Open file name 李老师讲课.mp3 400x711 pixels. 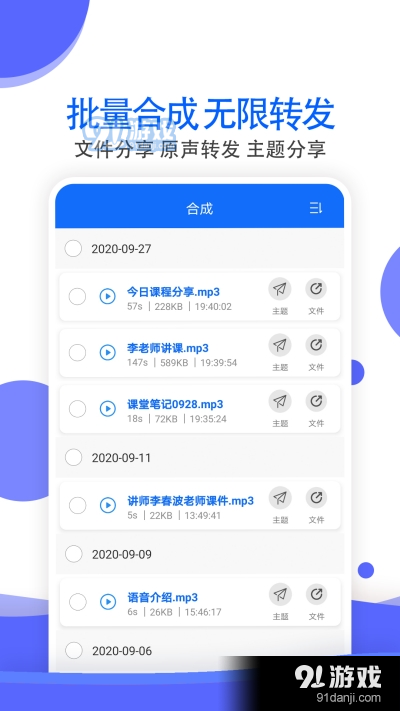168,348
